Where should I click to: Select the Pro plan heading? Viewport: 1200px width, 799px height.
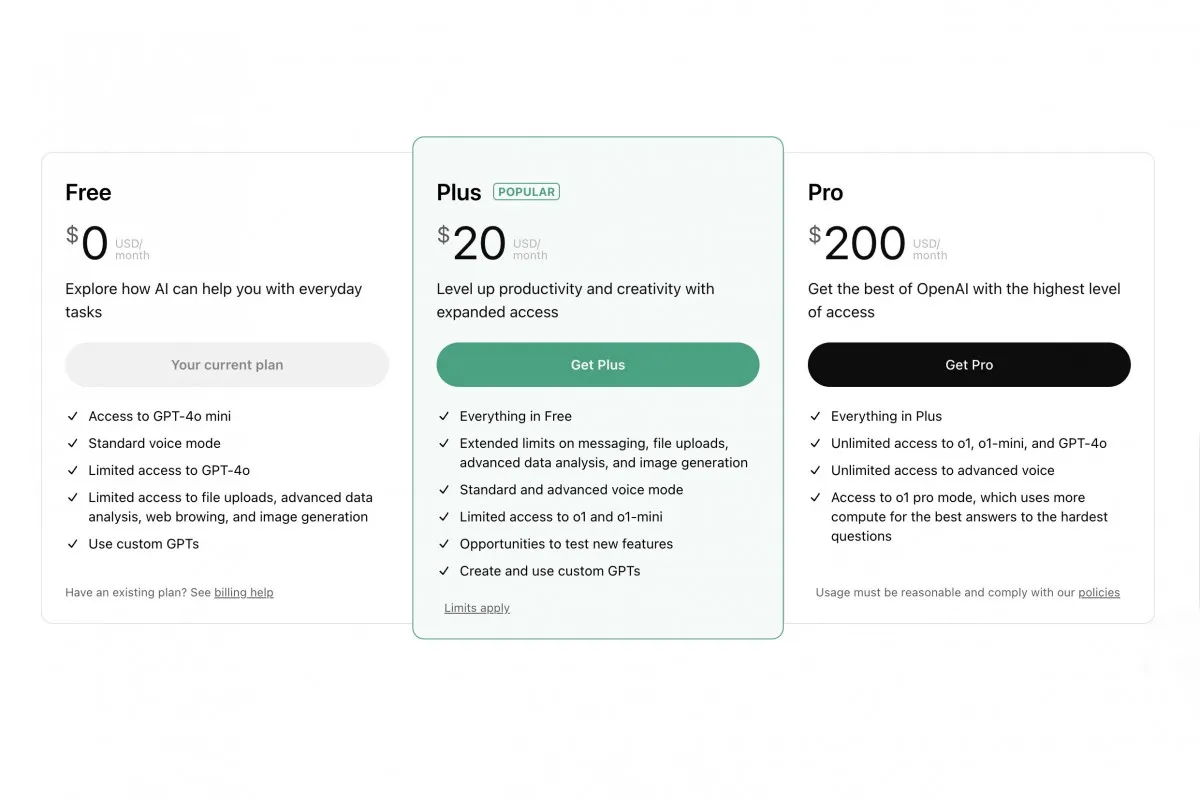(x=825, y=192)
